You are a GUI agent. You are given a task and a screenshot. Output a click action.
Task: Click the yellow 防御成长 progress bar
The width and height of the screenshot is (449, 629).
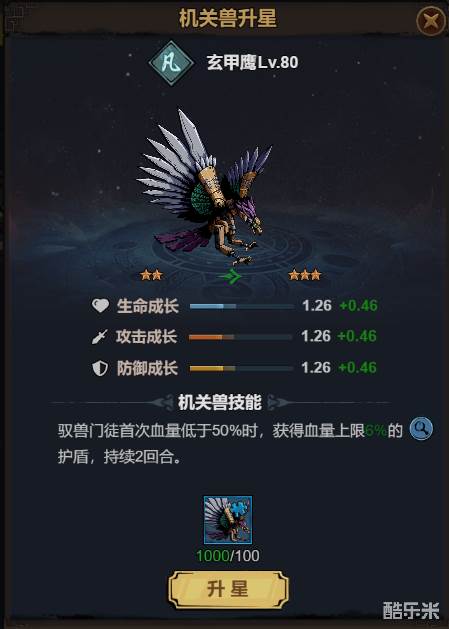(241, 368)
